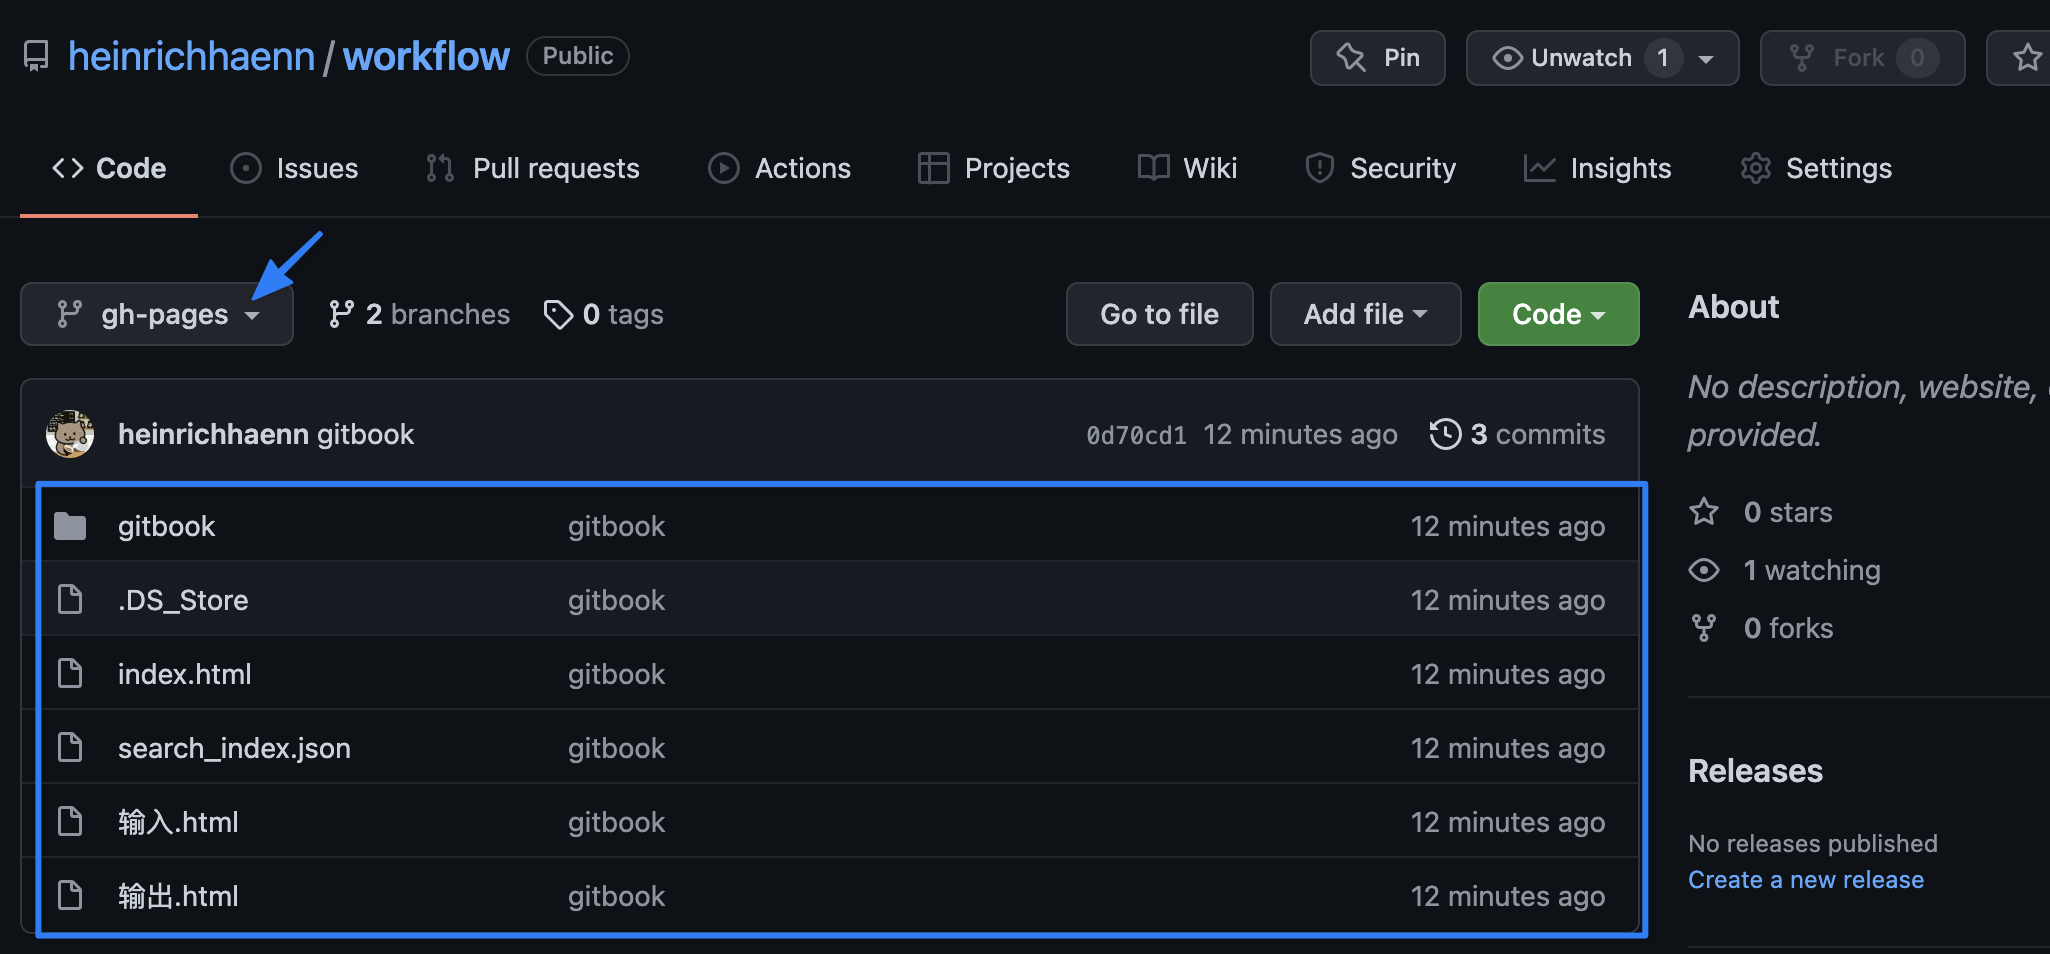Open the 0d70cd1 commit hash link
The image size is (2050, 954).
[1136, 435]
